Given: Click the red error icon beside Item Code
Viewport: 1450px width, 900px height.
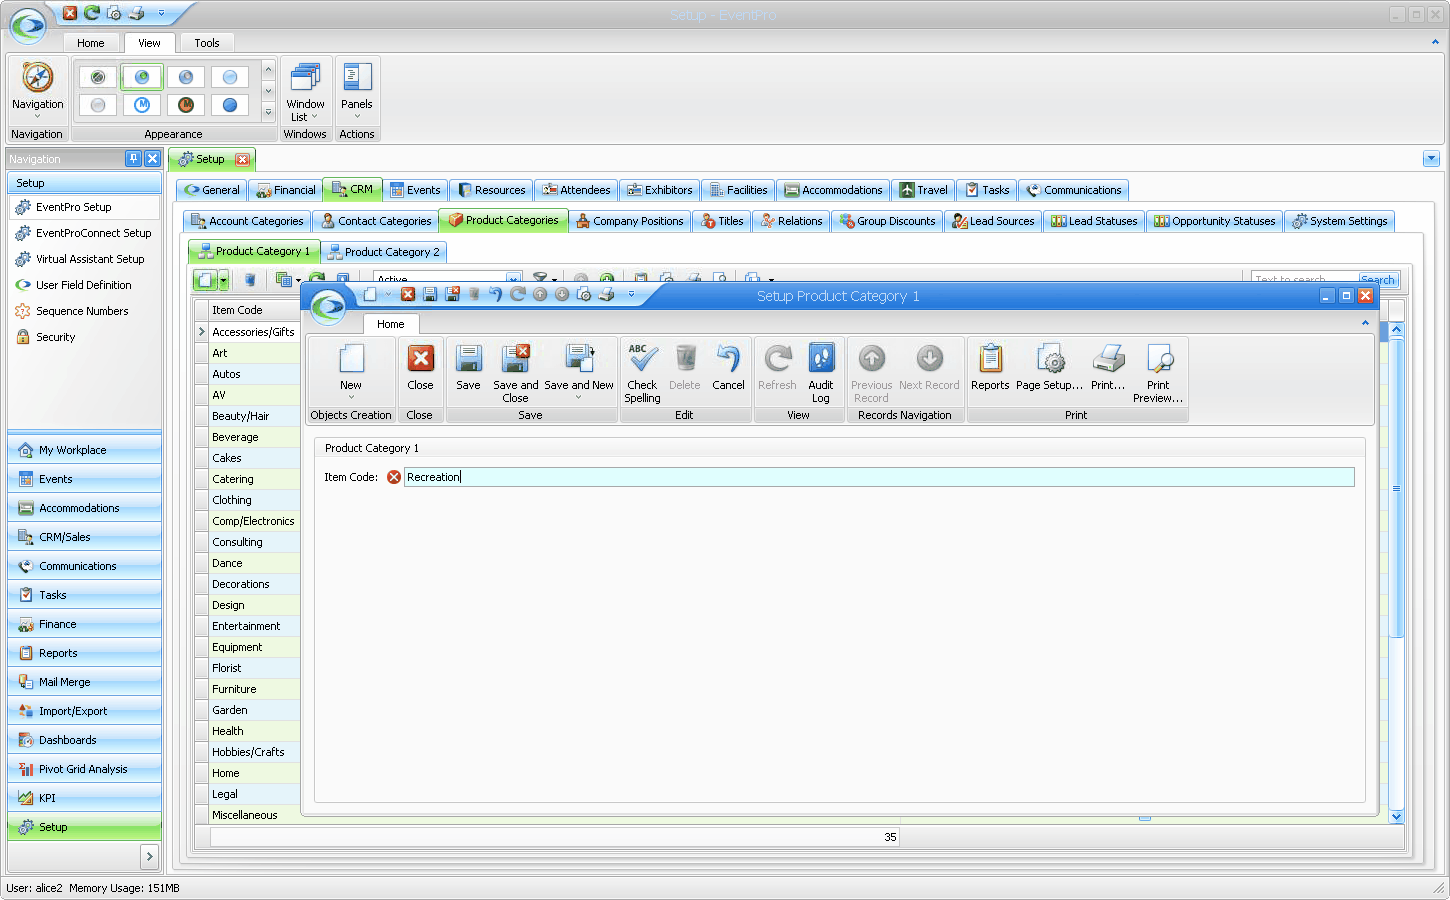Looking at the screenshot, I should (394, 477).
